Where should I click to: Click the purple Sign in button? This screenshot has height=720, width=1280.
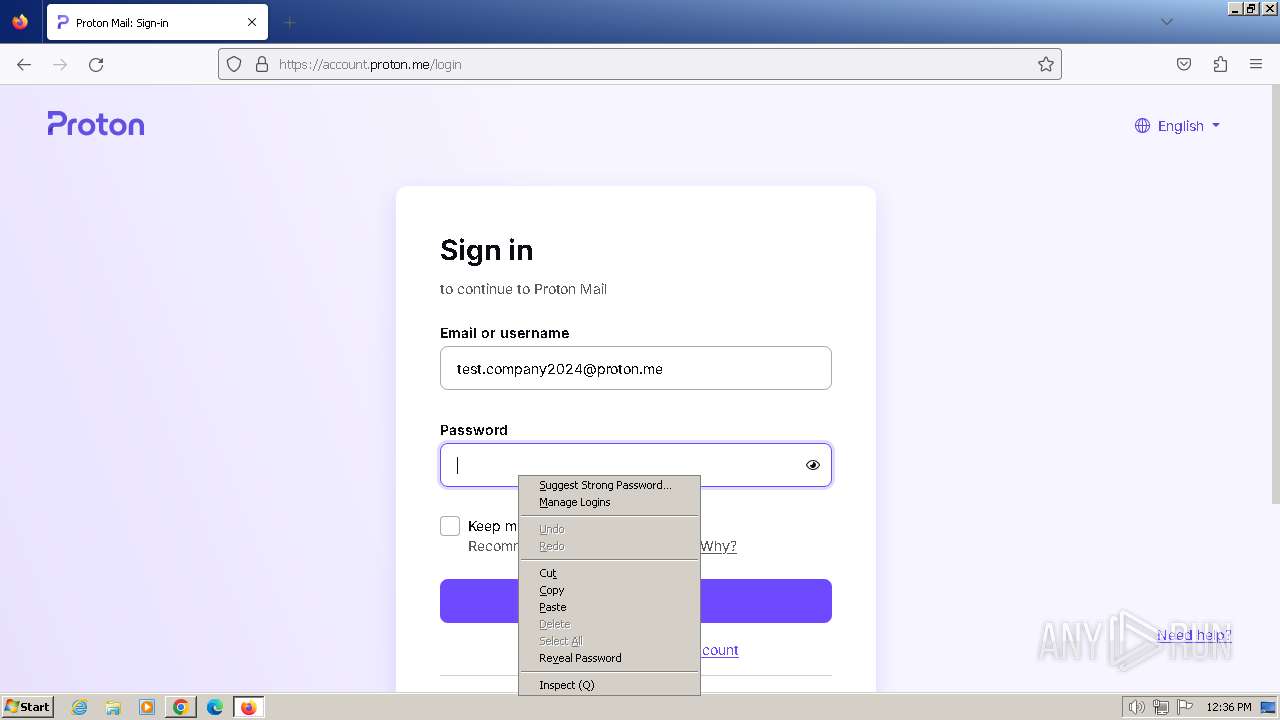coord(636,601)
